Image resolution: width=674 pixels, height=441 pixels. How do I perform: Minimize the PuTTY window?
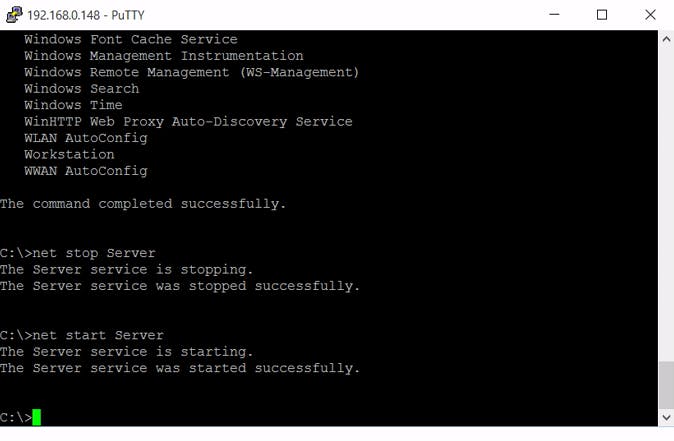click(x=556, y=15)
